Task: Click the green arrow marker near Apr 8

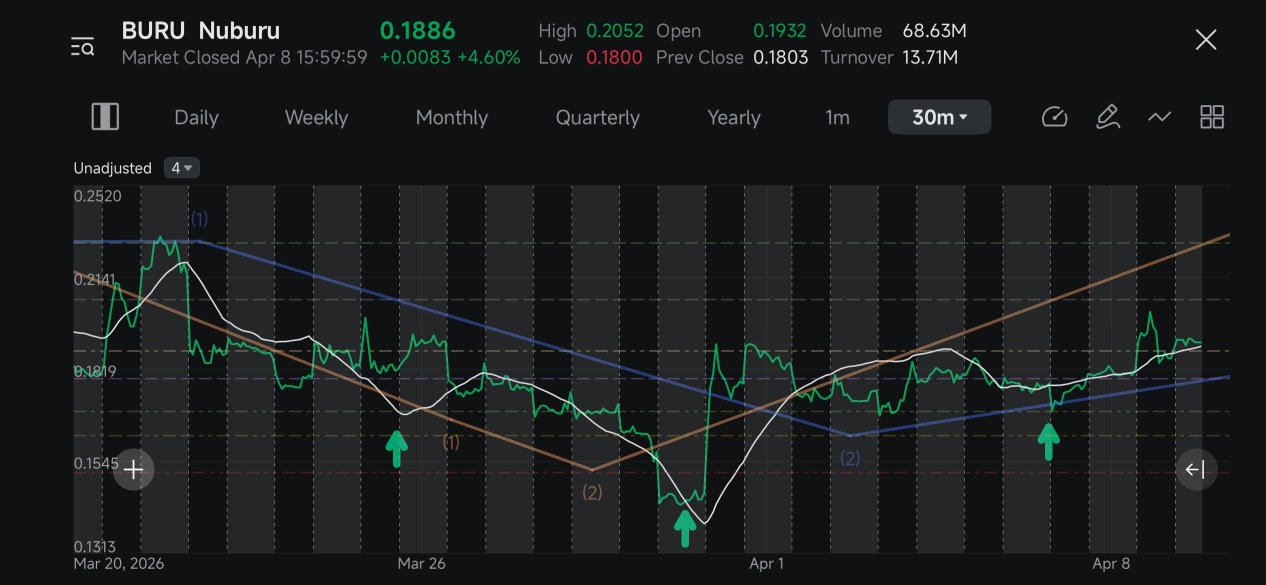Action: coord(1048,441)
